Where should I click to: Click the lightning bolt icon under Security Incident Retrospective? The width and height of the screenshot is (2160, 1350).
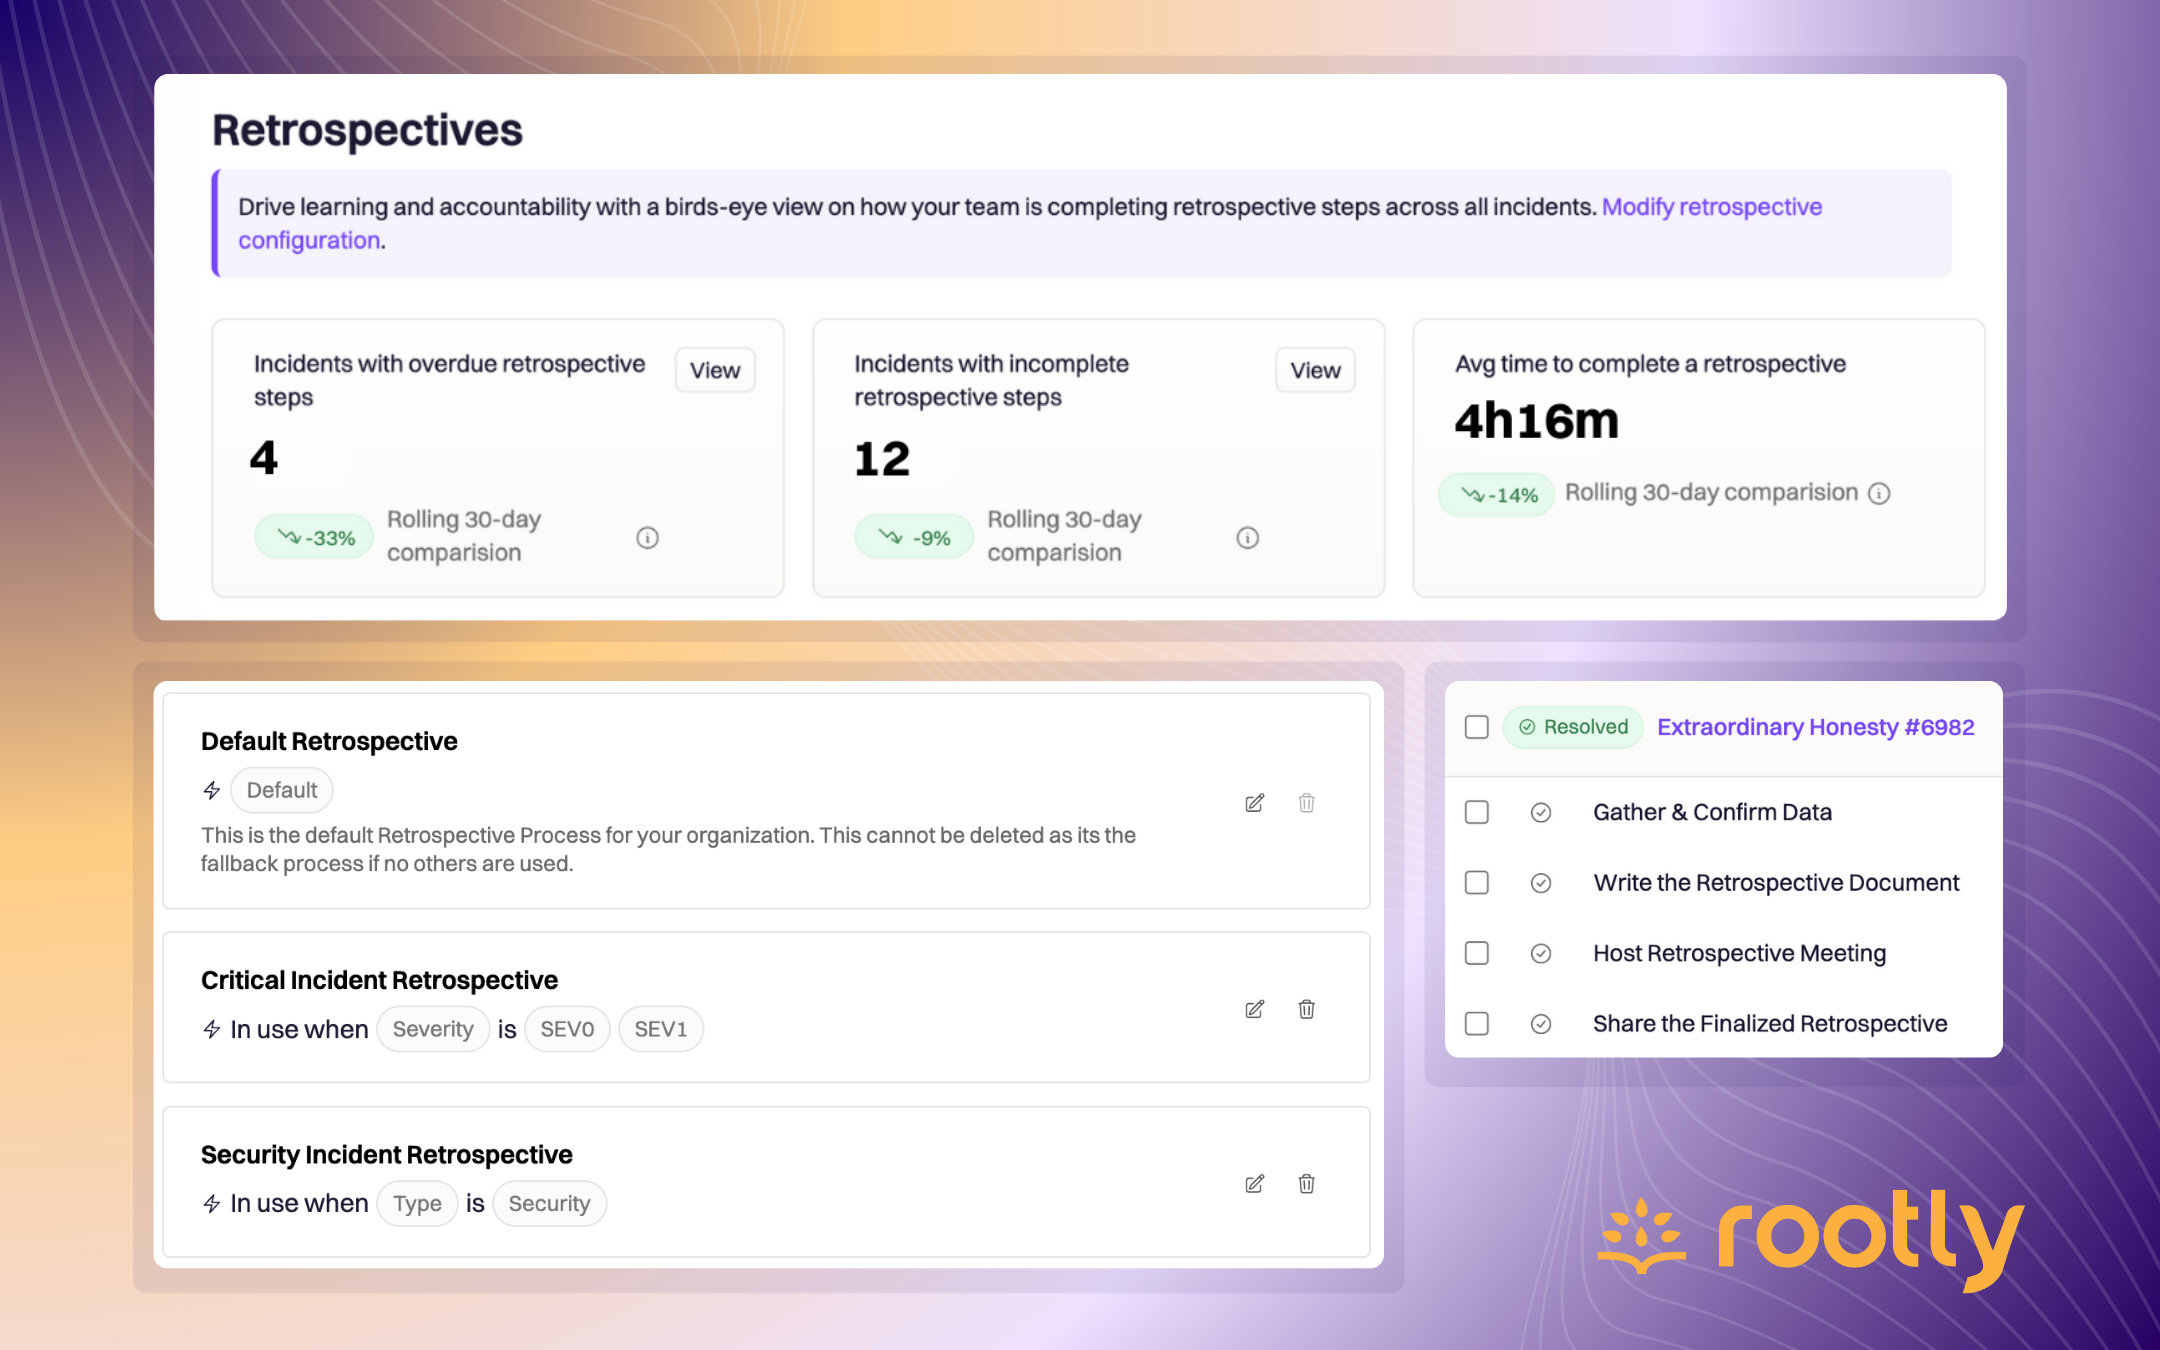(x=210, y=1203)
